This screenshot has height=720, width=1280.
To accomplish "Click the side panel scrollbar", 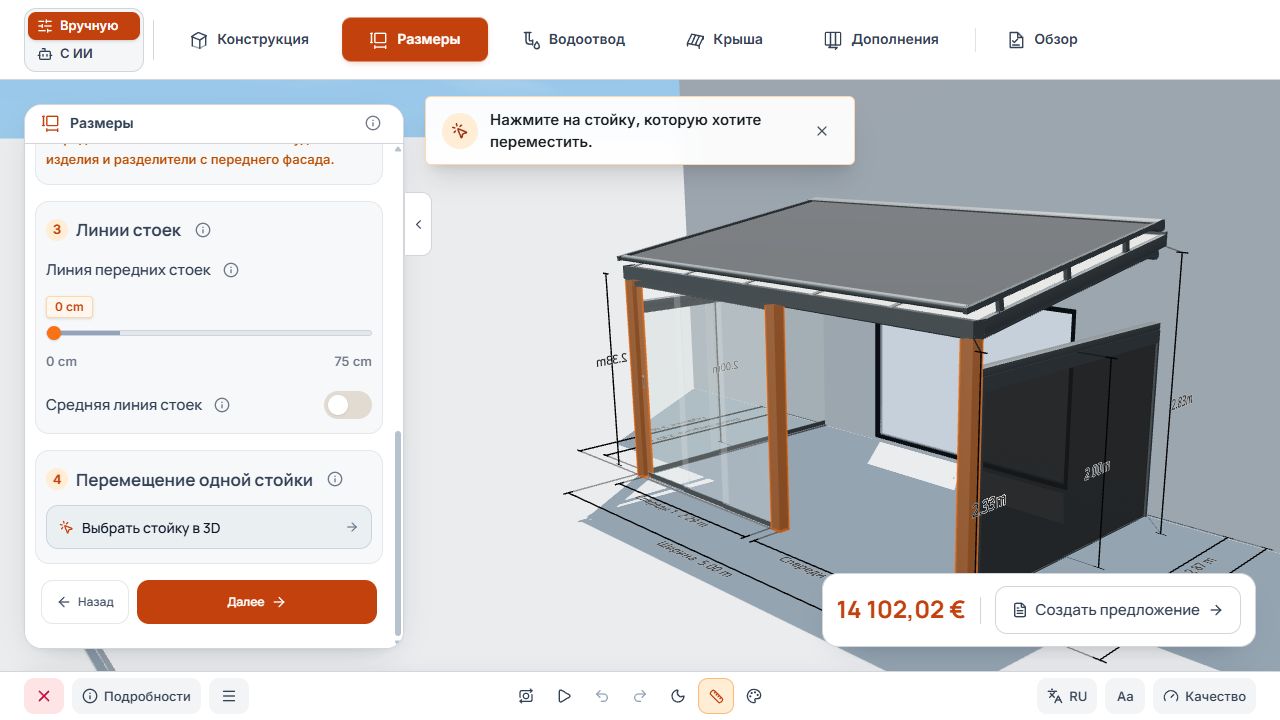I will (398, 532).
